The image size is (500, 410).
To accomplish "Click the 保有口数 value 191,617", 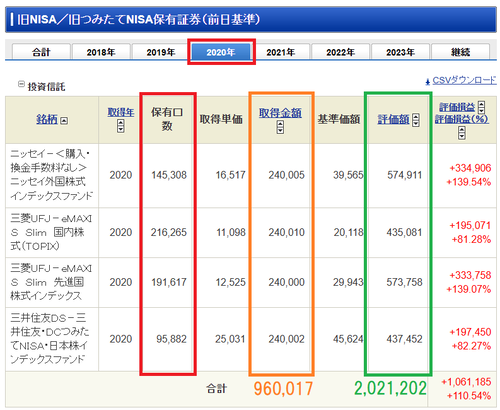I will click(169, 282).
